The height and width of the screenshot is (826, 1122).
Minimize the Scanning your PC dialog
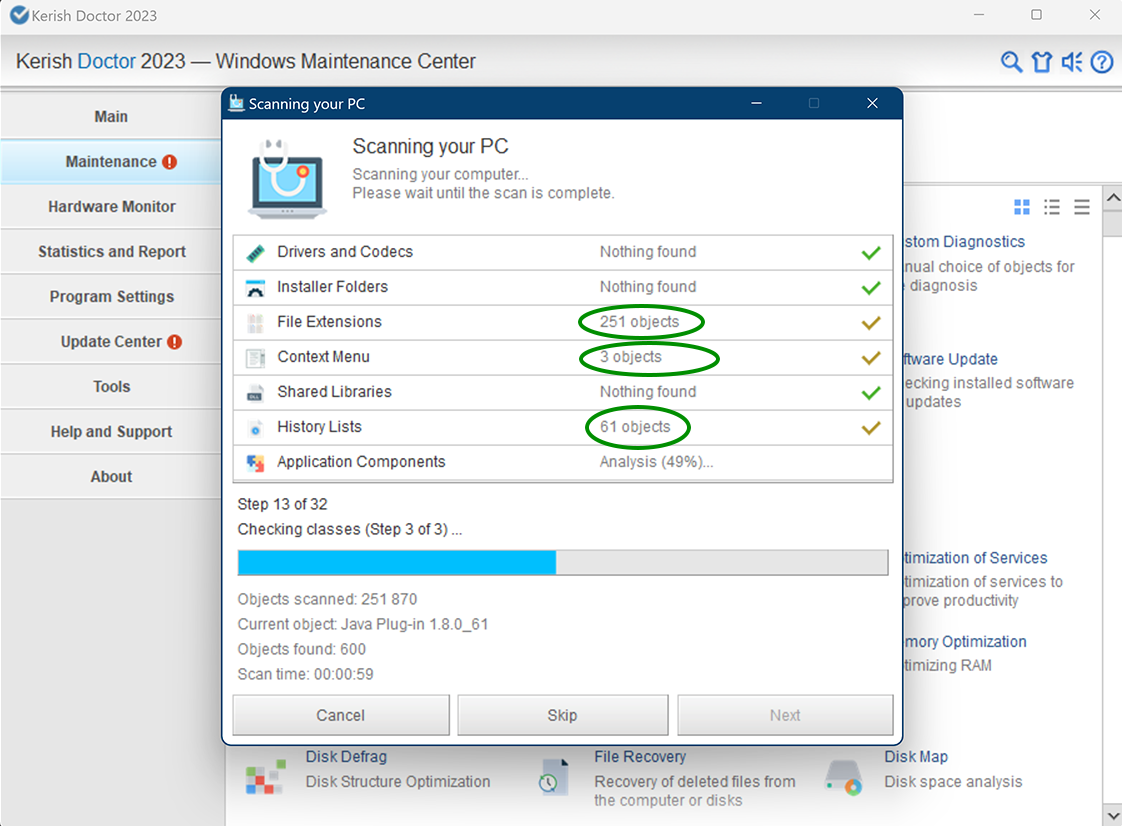756,104
